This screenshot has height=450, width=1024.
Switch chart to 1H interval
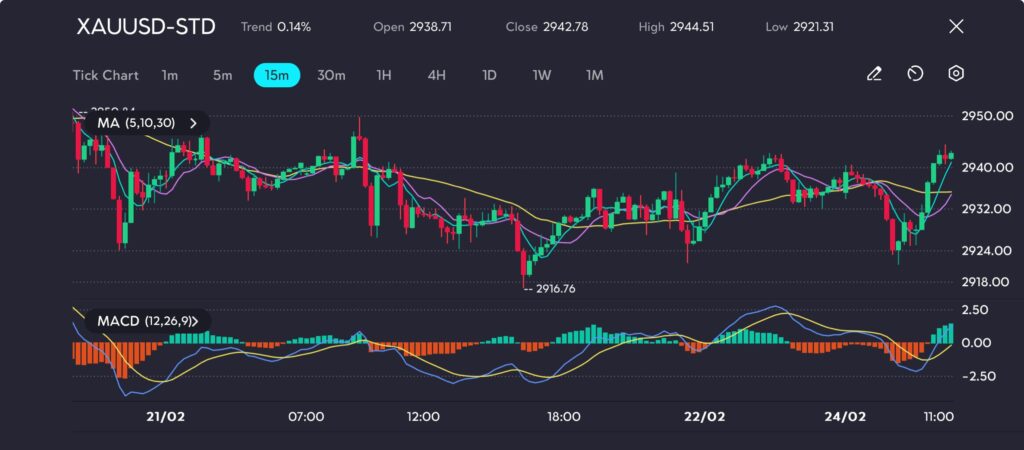pyautogui.click(x=384, y=75)
